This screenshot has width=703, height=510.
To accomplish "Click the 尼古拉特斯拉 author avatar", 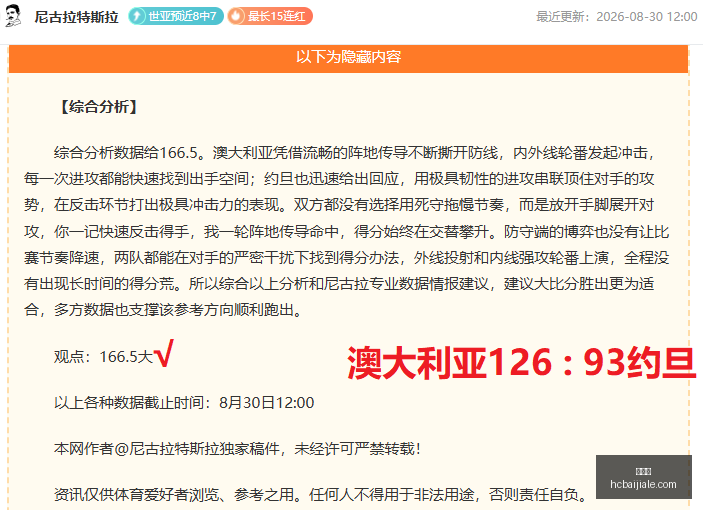I will point(13,17).
